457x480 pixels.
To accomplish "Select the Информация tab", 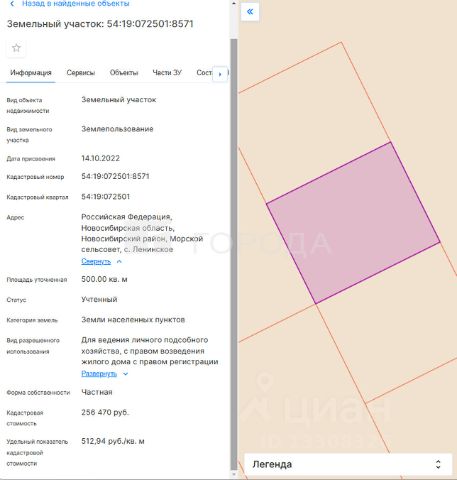I will [31, 73].
